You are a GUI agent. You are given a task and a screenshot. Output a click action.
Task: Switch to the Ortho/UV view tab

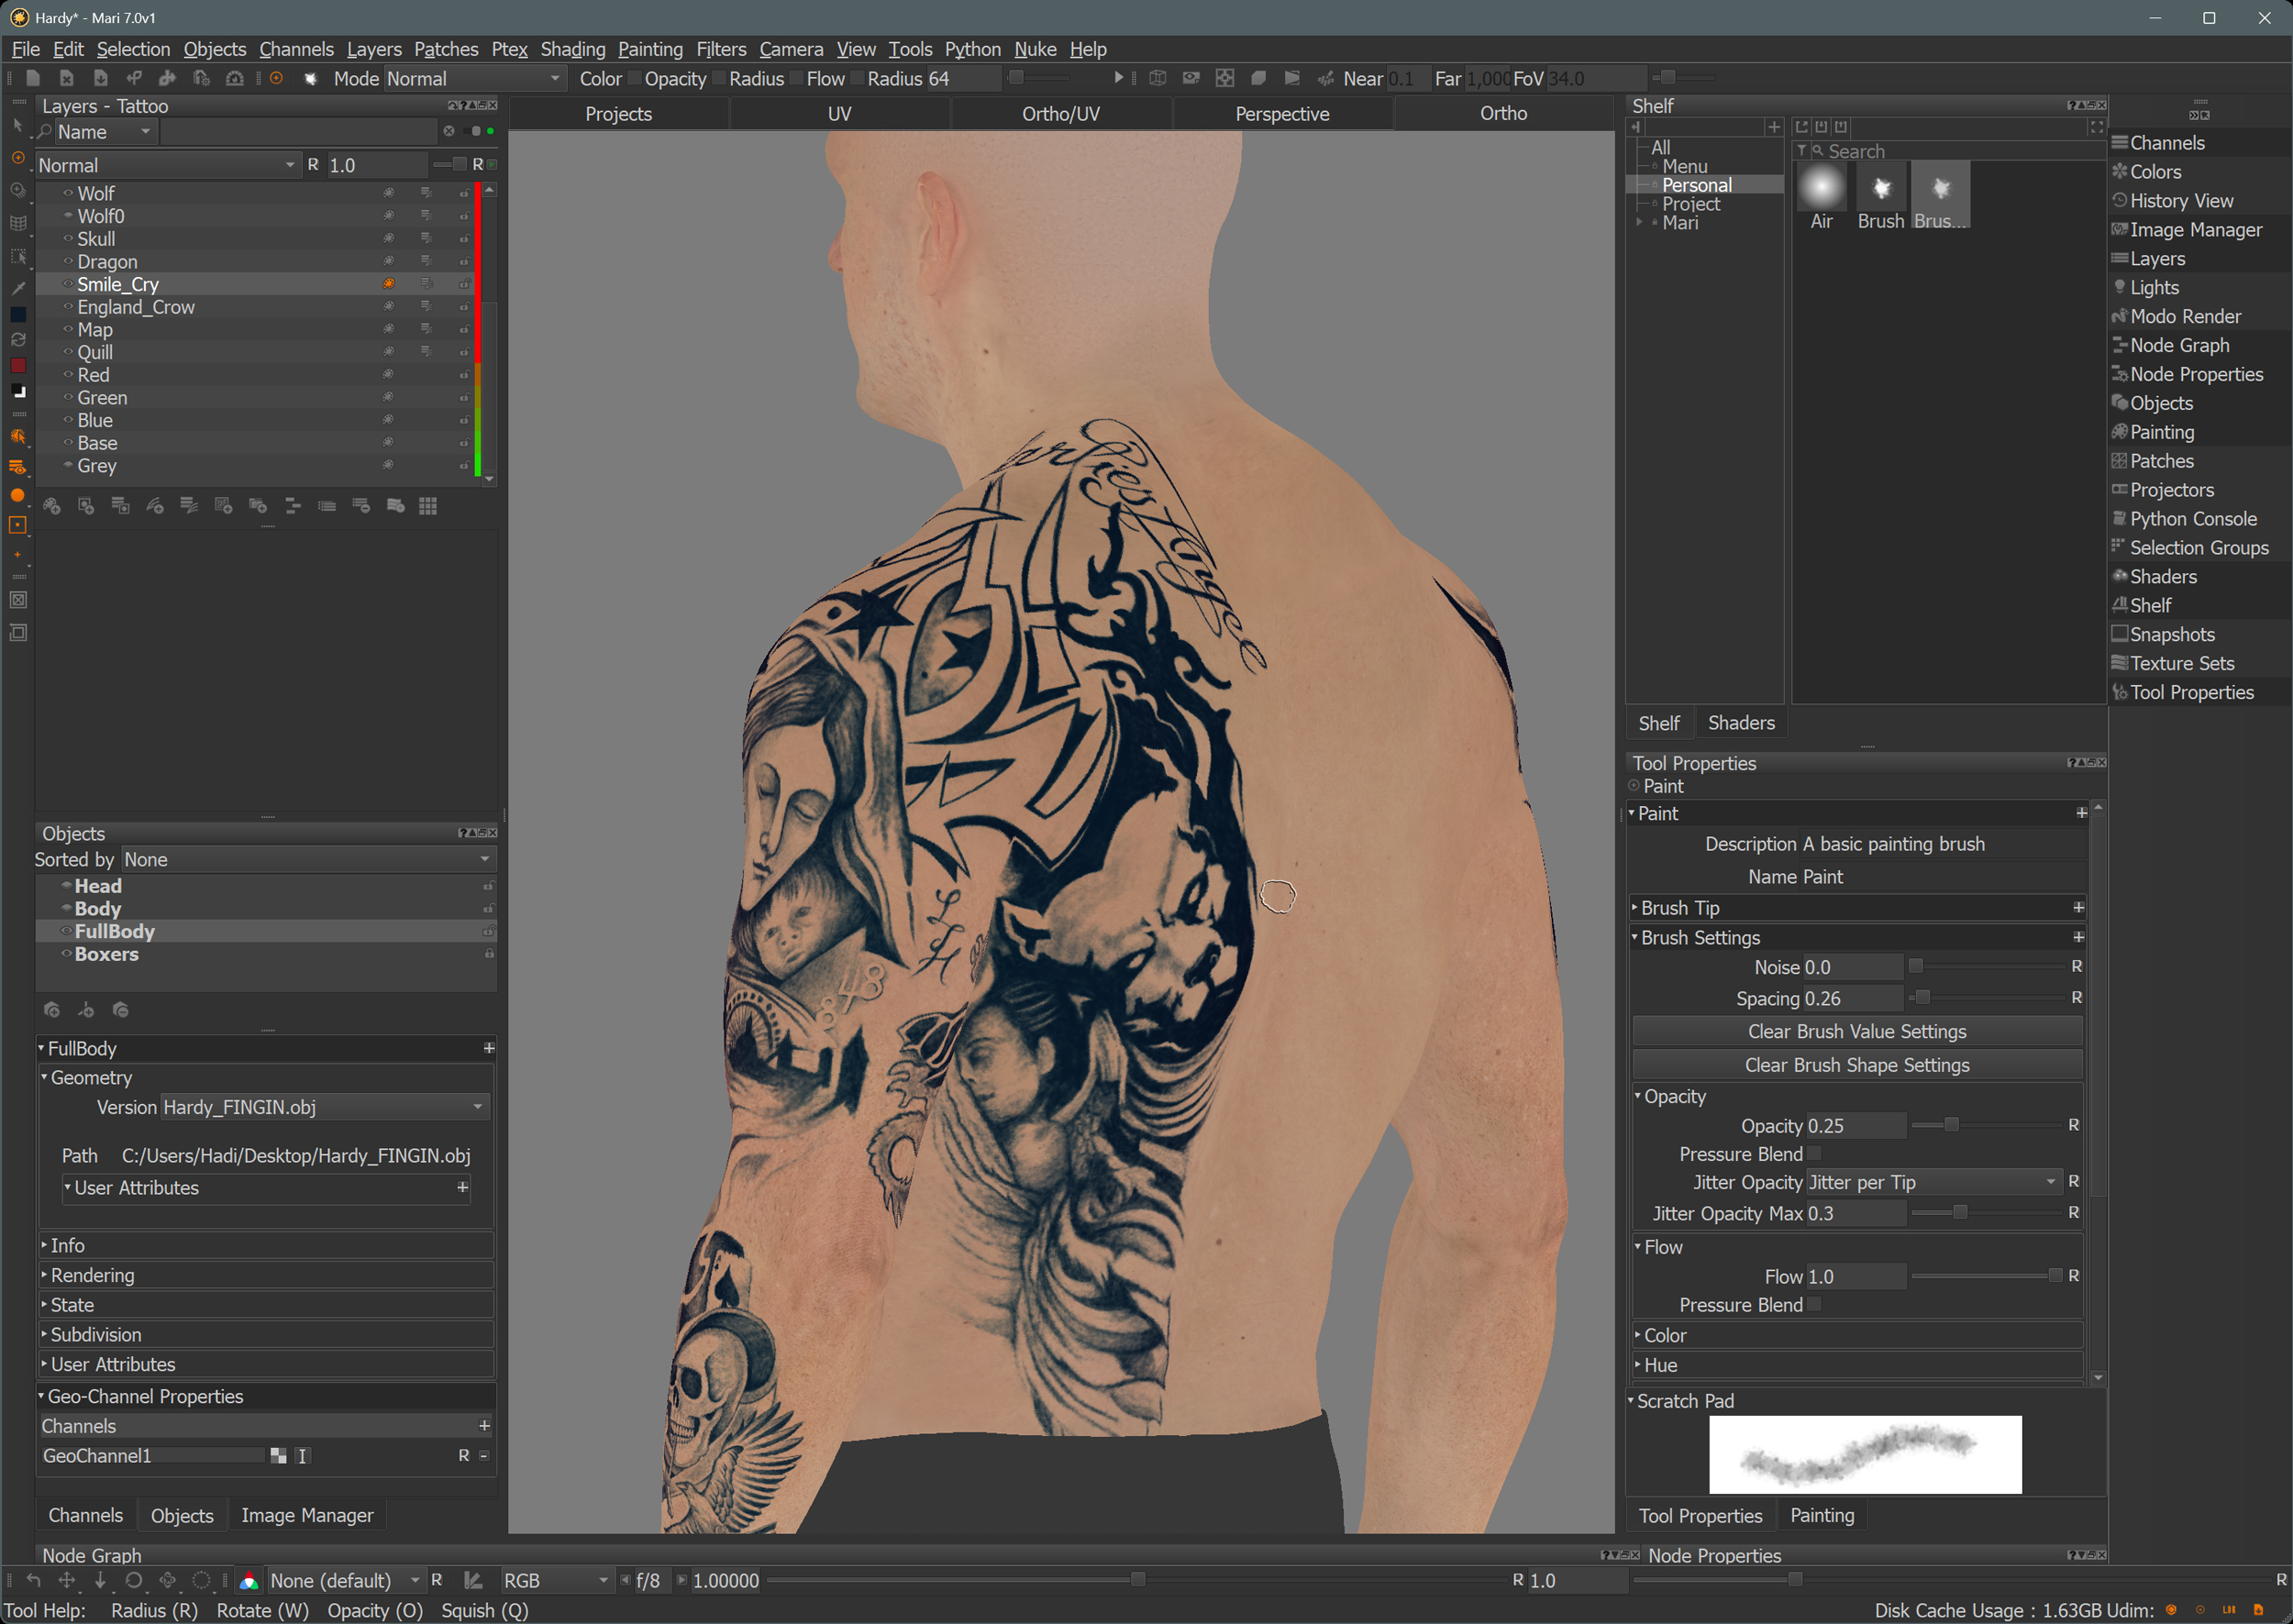click(1060, 114)
